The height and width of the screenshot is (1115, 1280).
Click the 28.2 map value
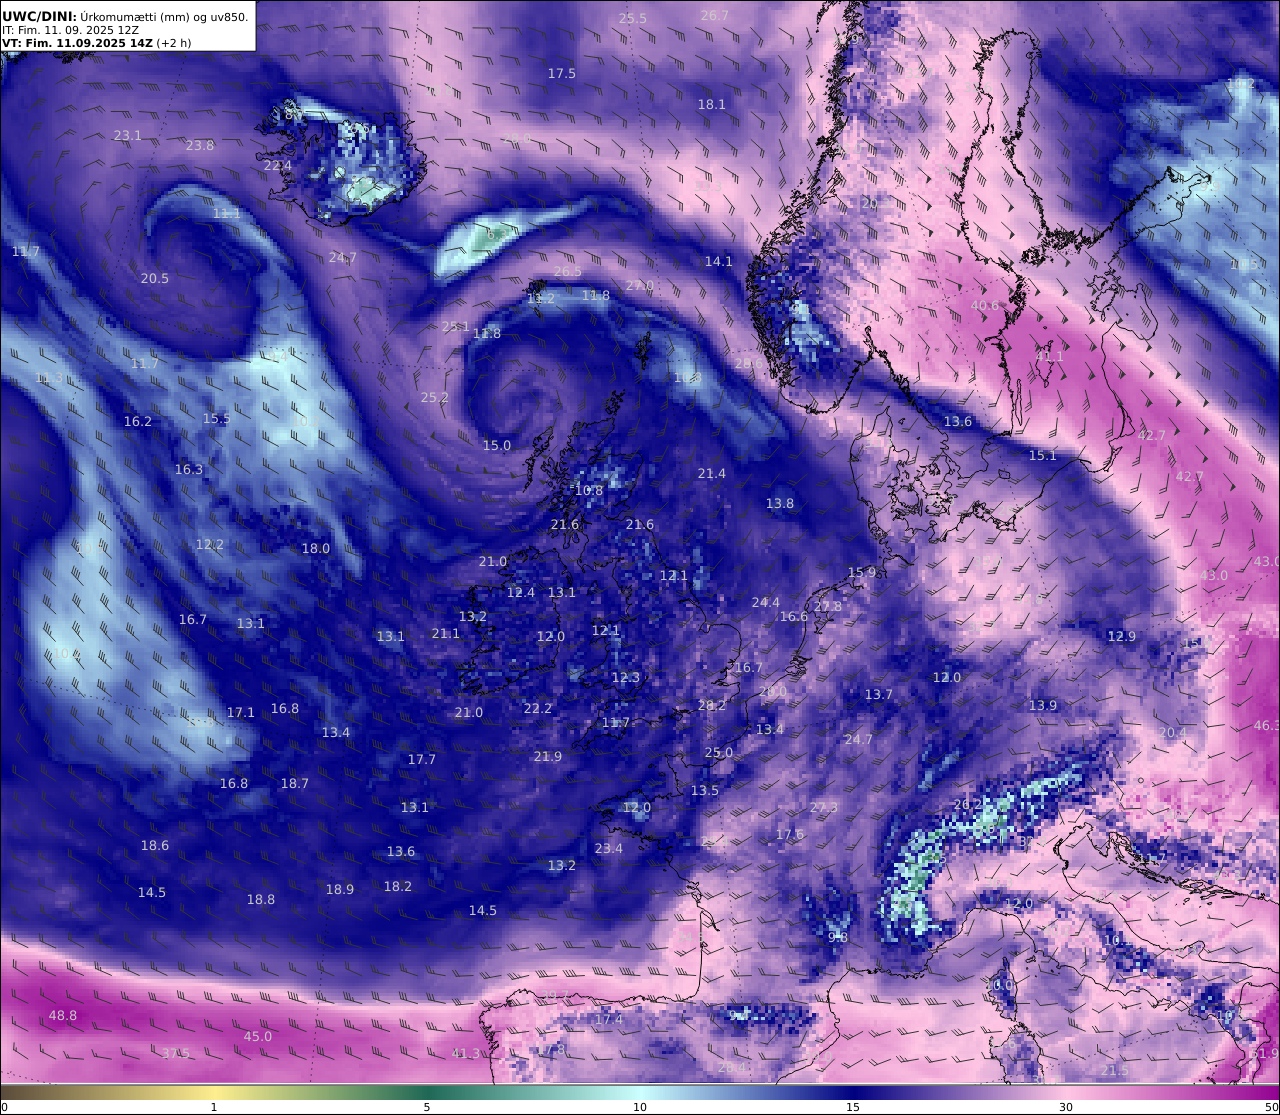(x=712, y=706)
